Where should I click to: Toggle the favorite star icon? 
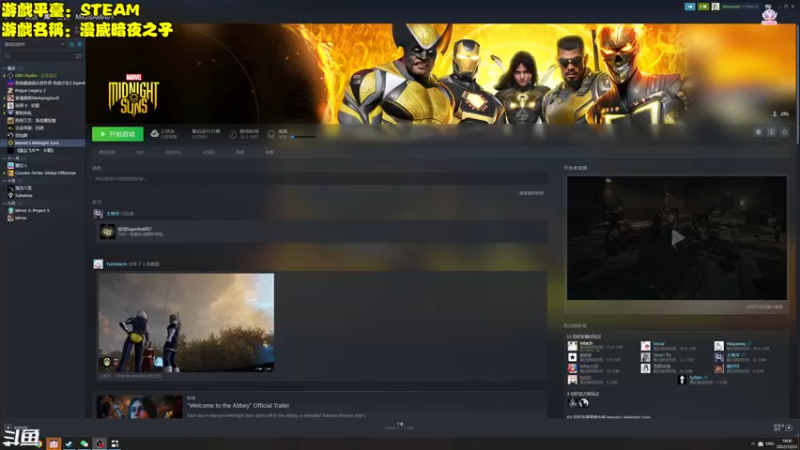pyautogui.click(x=785, y=132)
